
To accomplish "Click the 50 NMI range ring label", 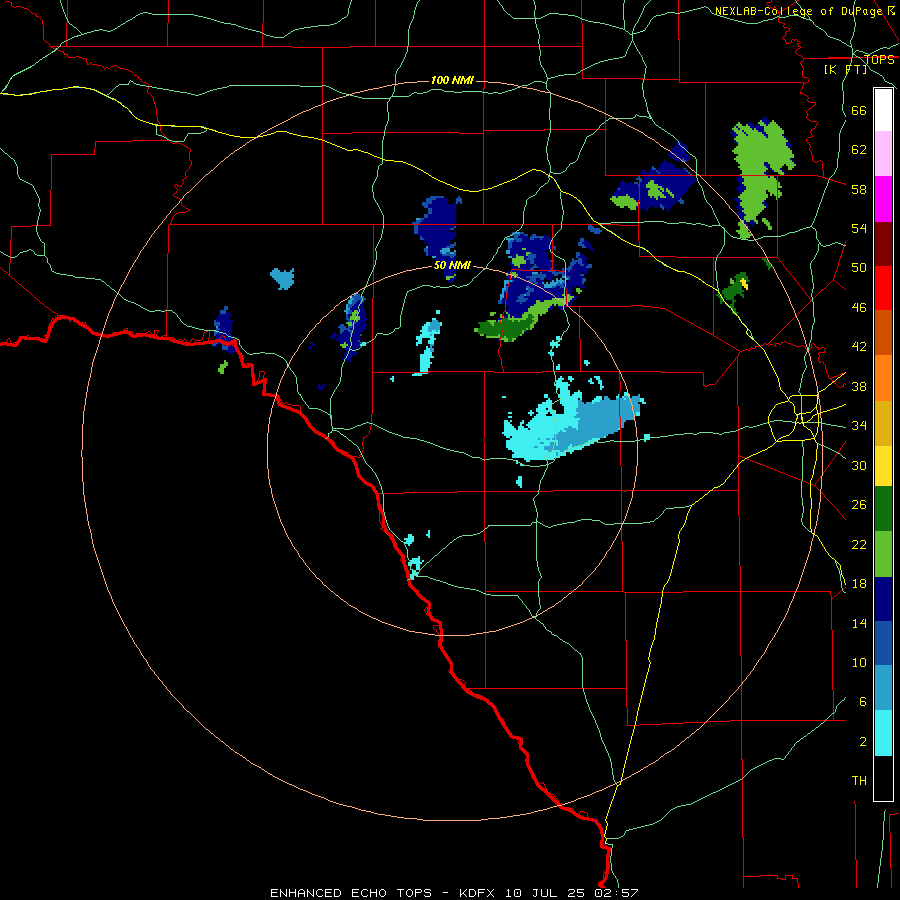I will pos(452,265).
